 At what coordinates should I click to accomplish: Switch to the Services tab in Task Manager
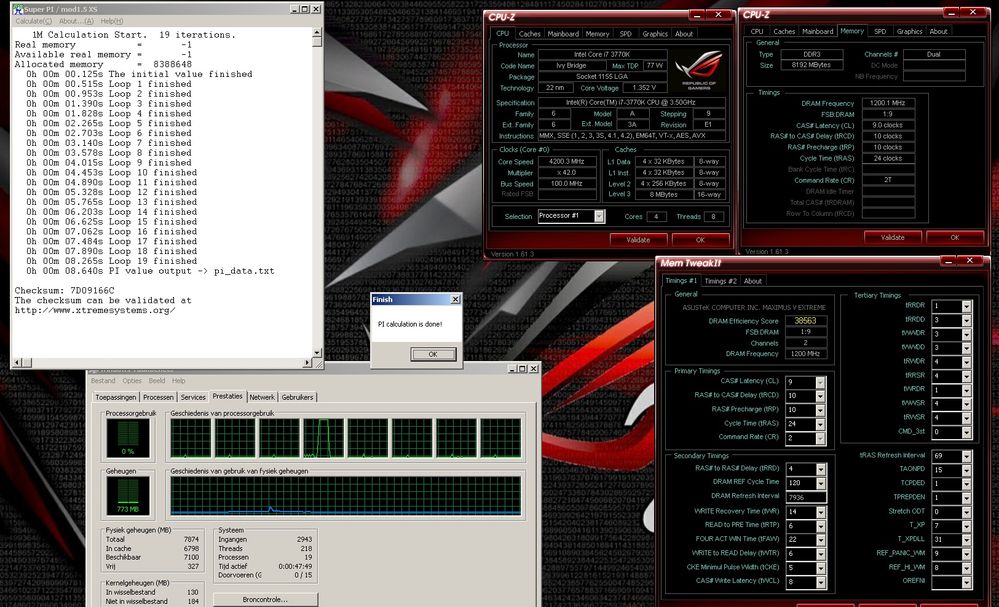tap(193, 397)
